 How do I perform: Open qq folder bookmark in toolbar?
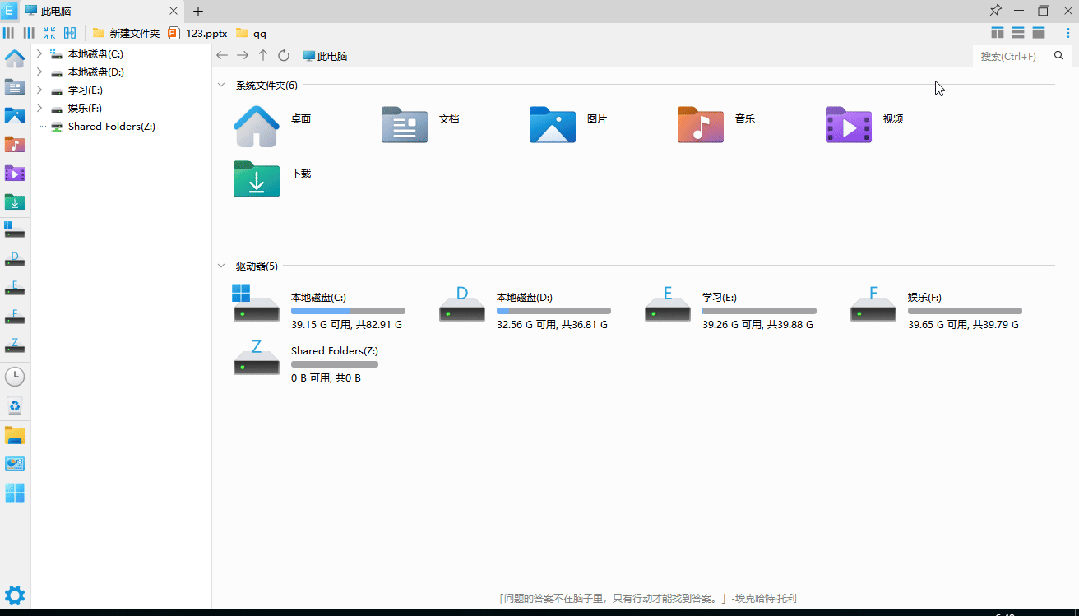click(251, 33)
